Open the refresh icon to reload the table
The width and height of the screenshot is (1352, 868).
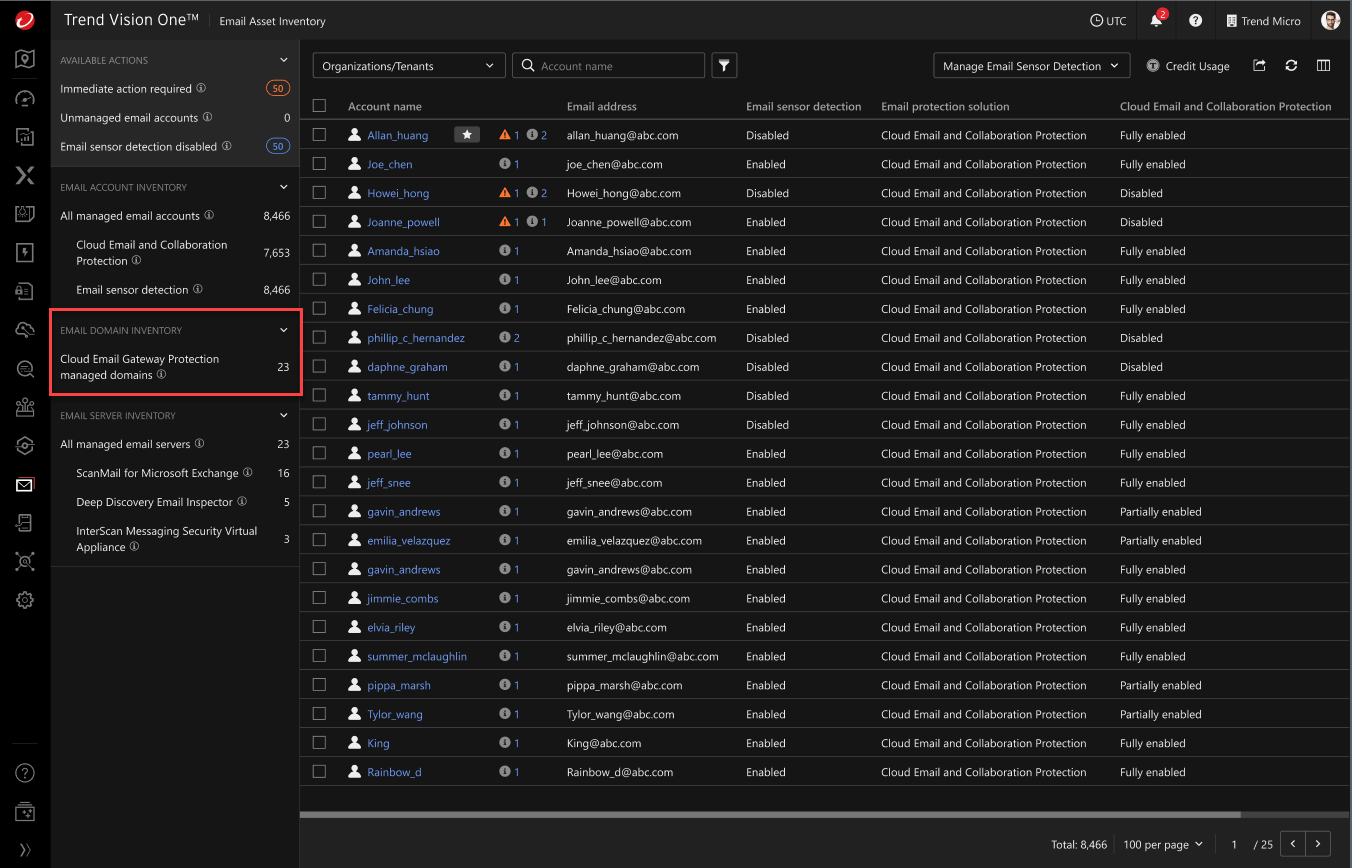pyautogui.click(x=1291, y=66)
